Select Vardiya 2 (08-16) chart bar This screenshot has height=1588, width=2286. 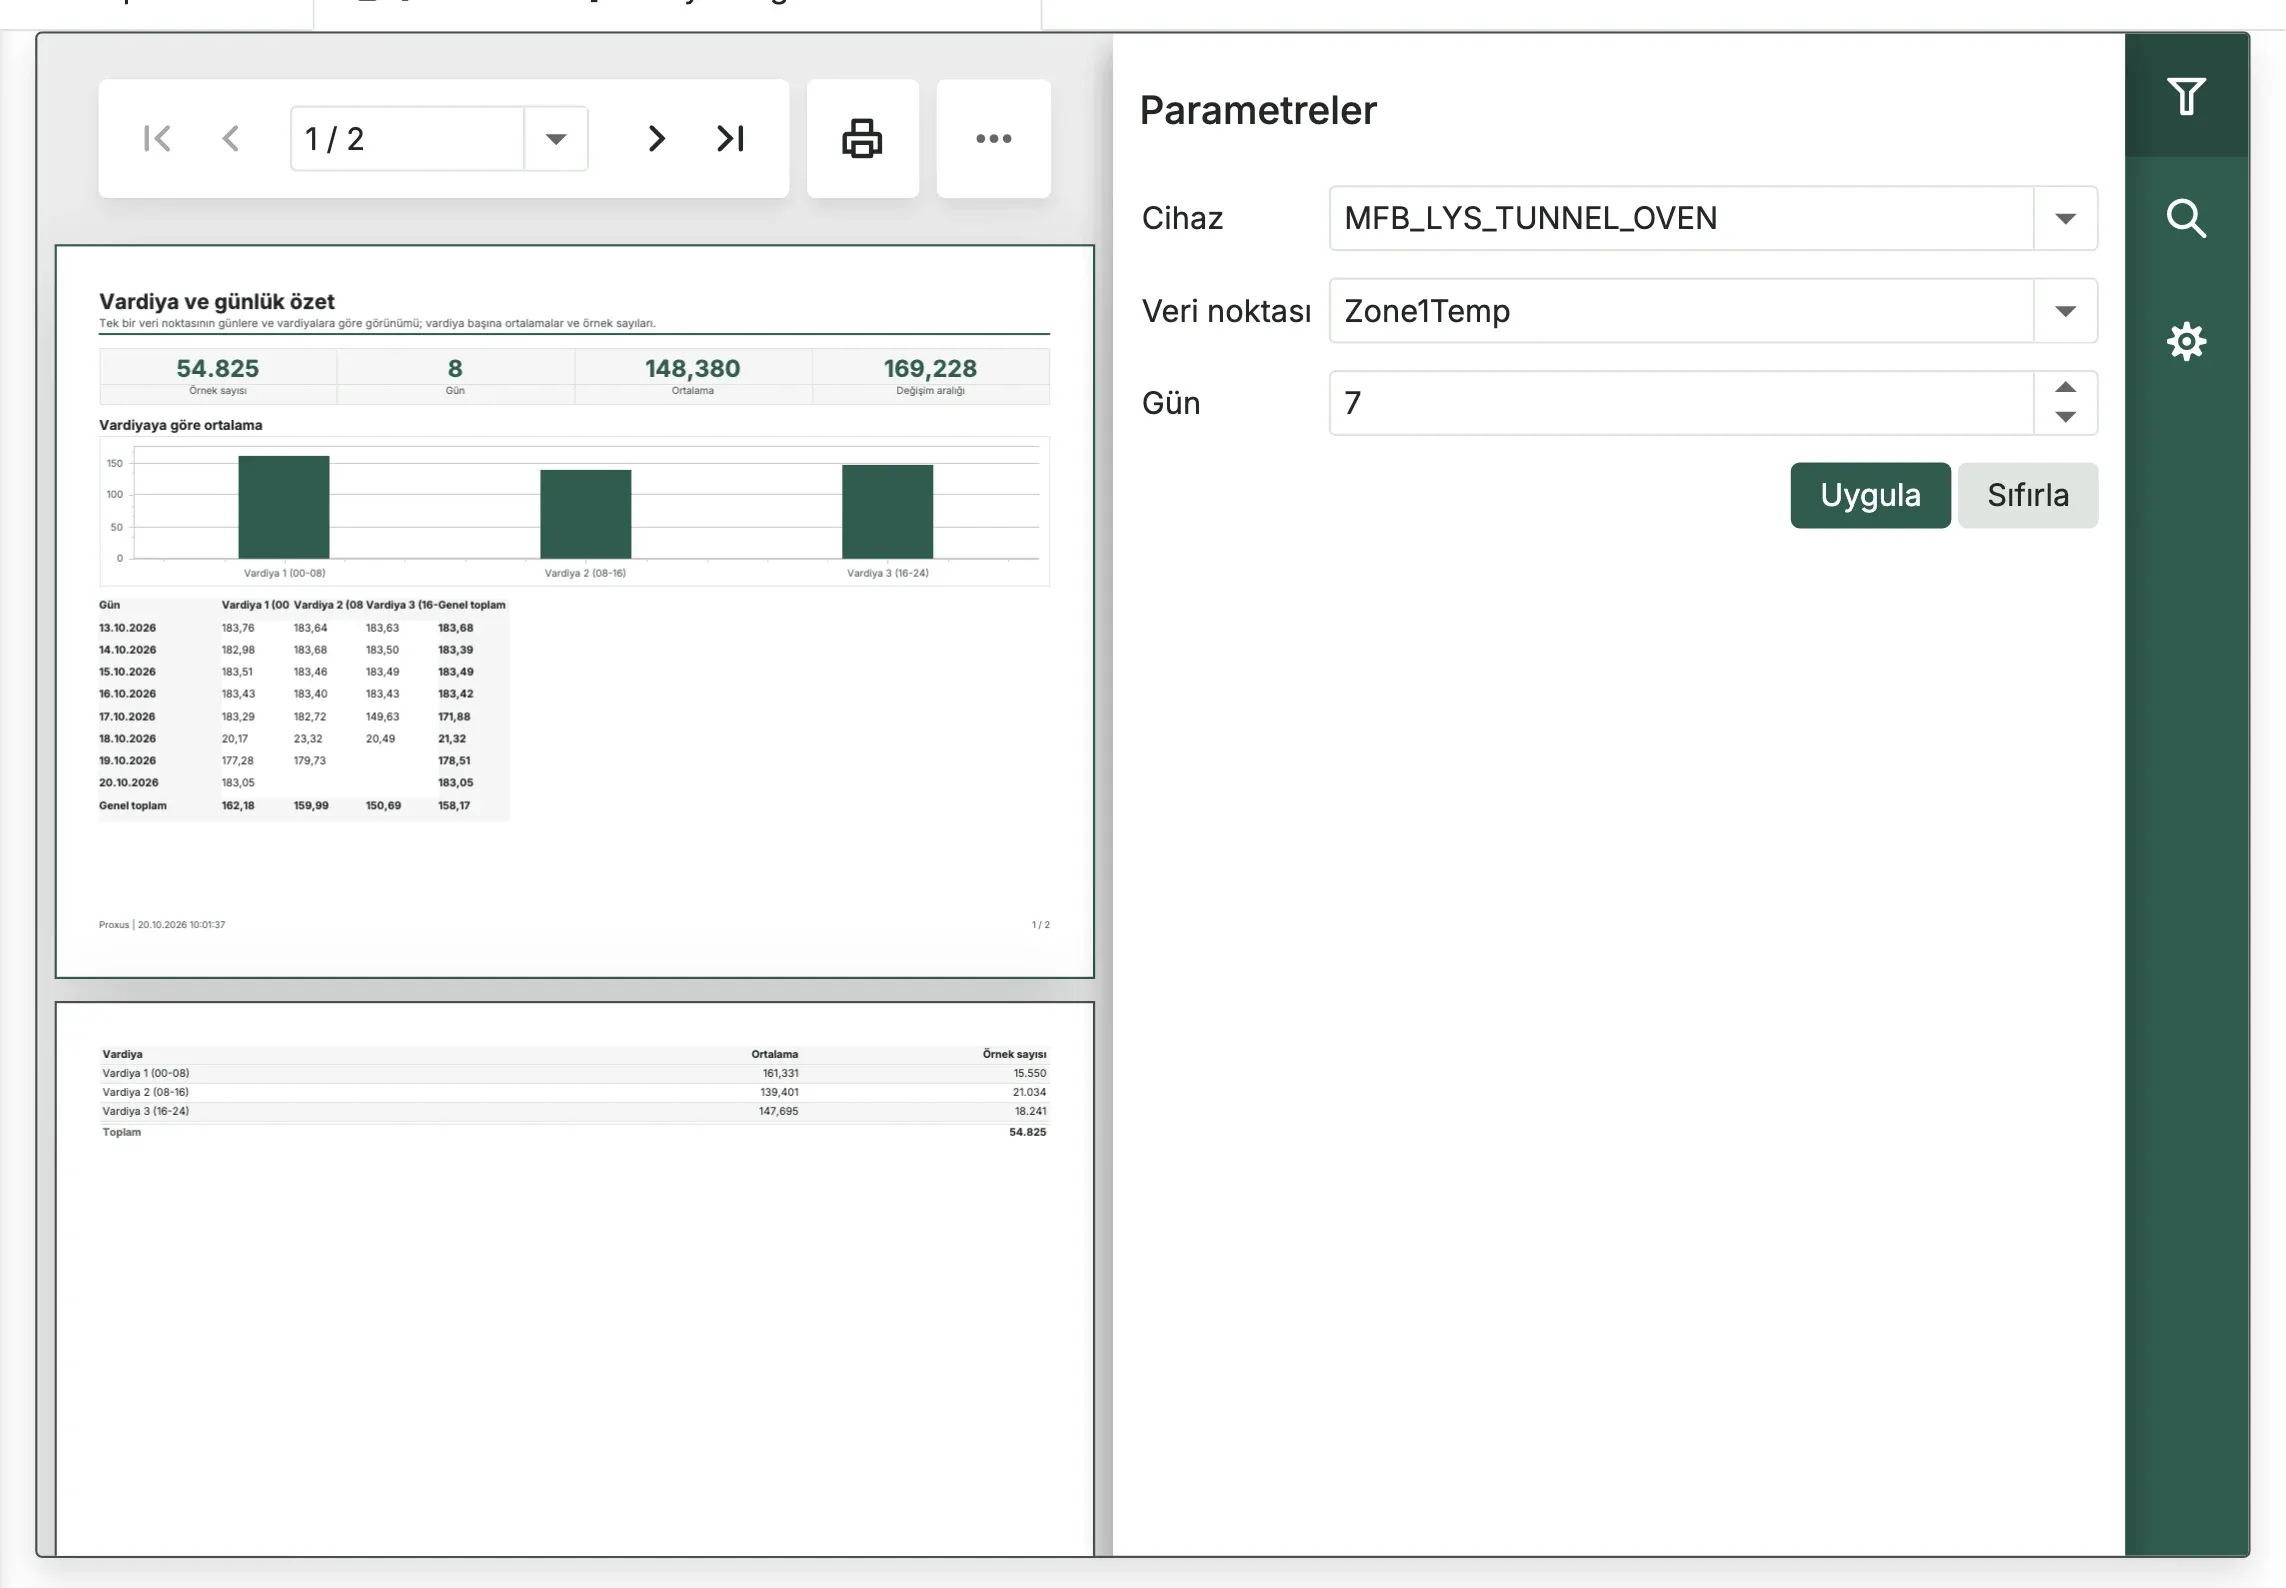tap(586, 514)
